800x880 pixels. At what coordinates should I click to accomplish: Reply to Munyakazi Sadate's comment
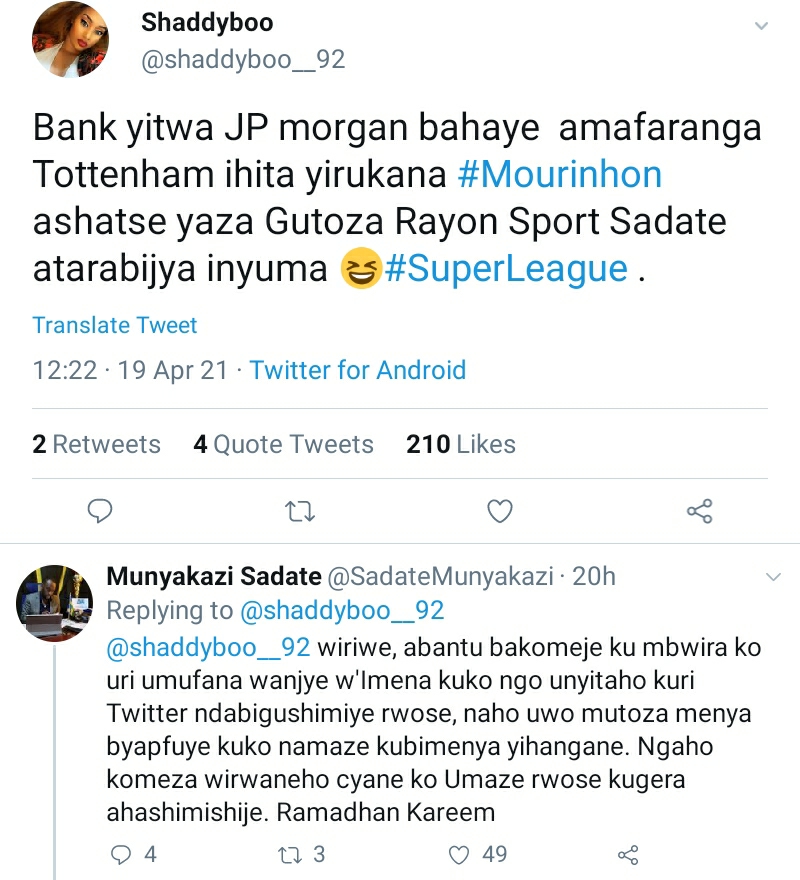pos(121,854)
